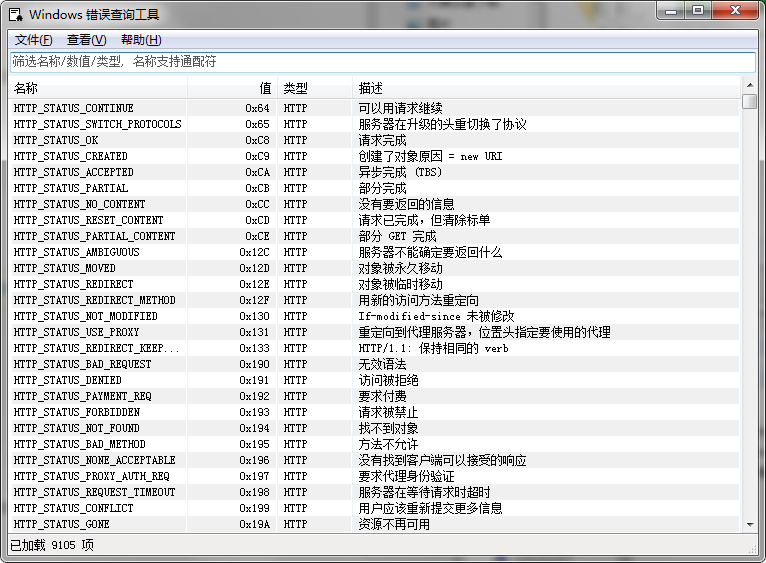The image size is (766, 563).
Task: Click the scrollbar down arrow
Action: coord(749,525)
